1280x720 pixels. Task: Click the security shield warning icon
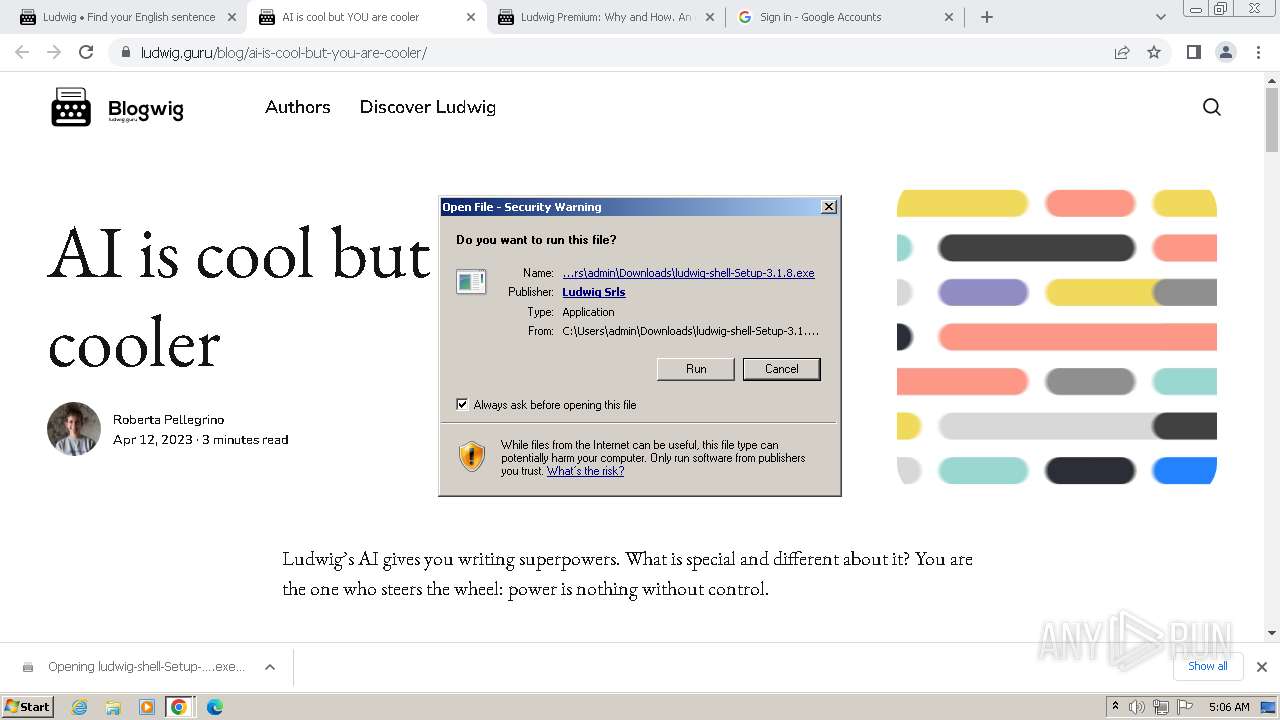click(472, 456)
